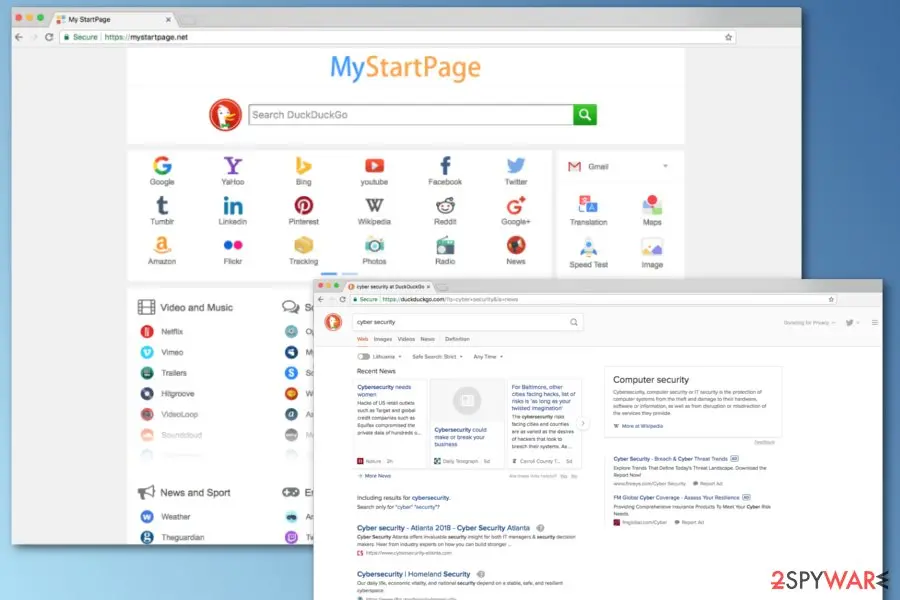Open the Reddit shortcut icon
The image size is (900, 600).
pos(445,205)
